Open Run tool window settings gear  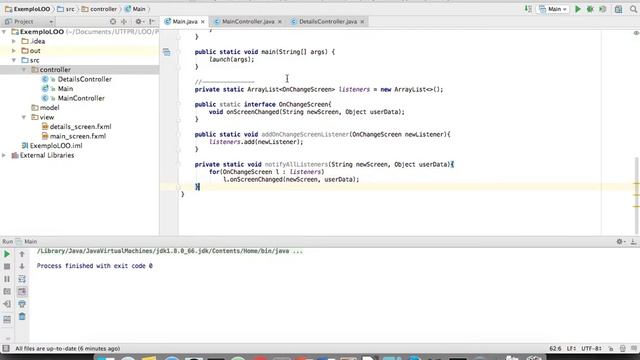(620, 242)
